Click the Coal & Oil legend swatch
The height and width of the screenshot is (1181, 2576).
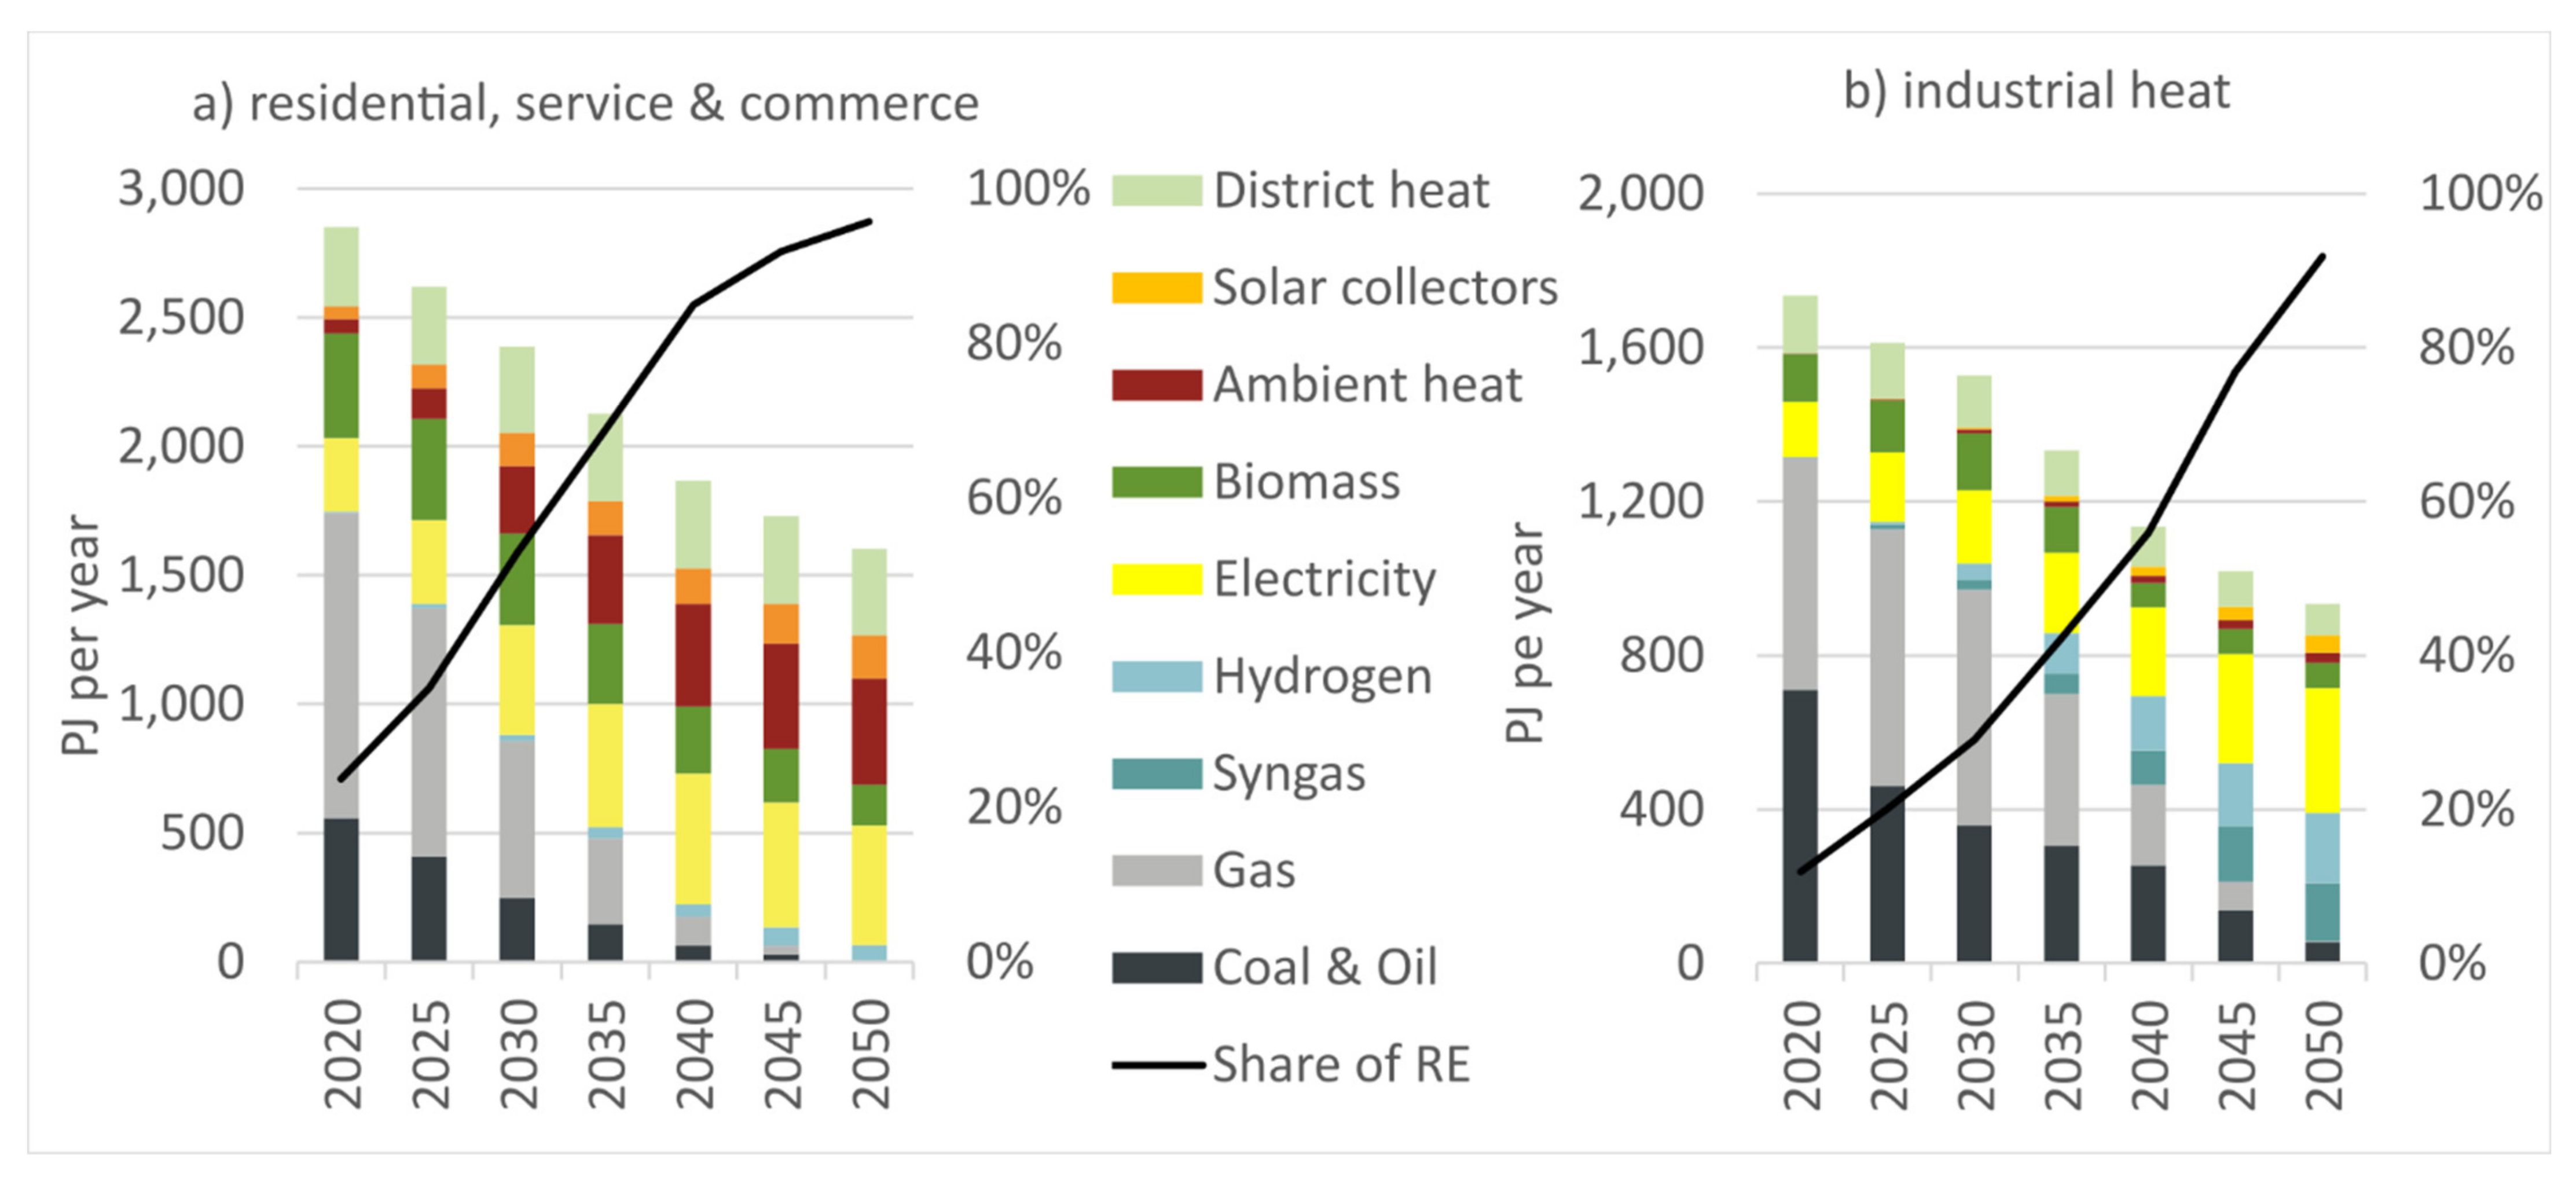1156,967
